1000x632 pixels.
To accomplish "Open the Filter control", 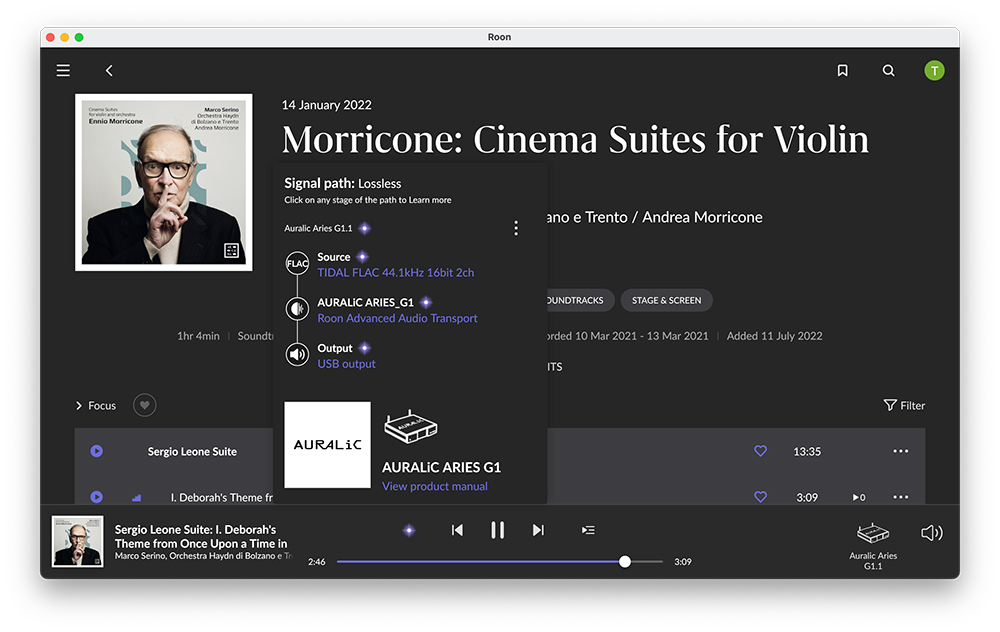I will 904,406.
